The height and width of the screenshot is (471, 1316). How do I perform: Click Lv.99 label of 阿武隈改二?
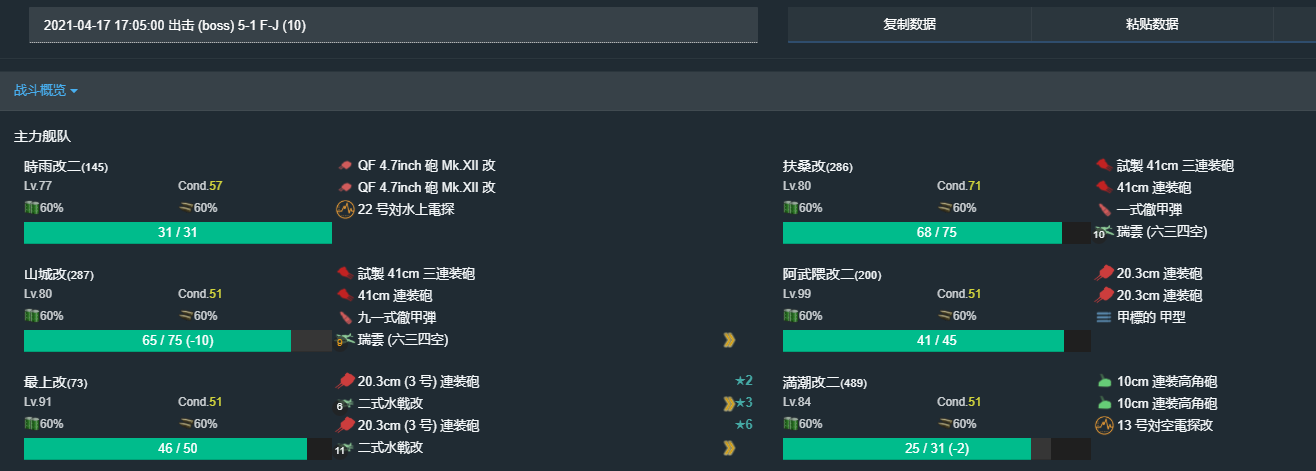tap(797, 294)
